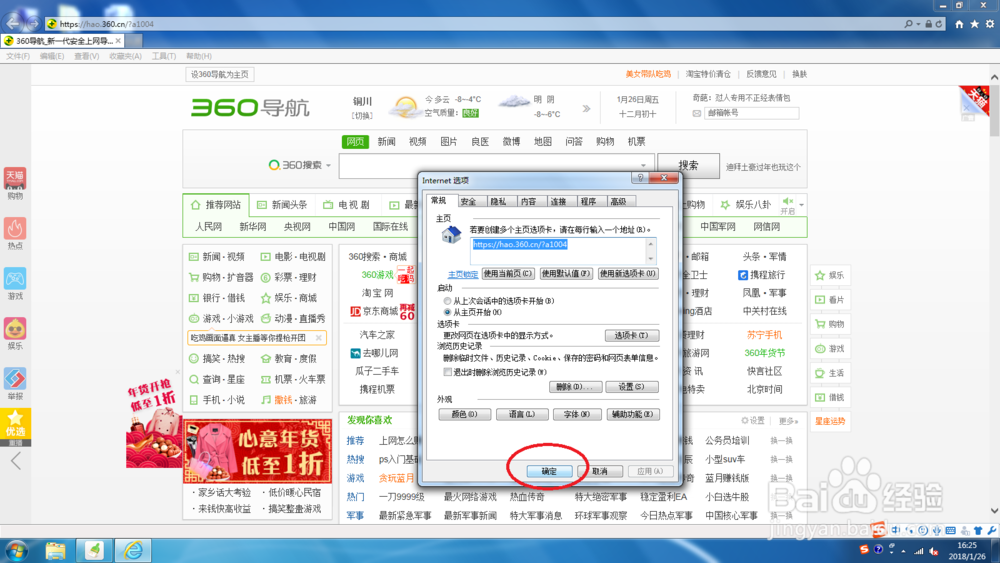Select 从上次会话中的选项卡开始 radio option
The image size is (1000, 563).
coord(447,301)
